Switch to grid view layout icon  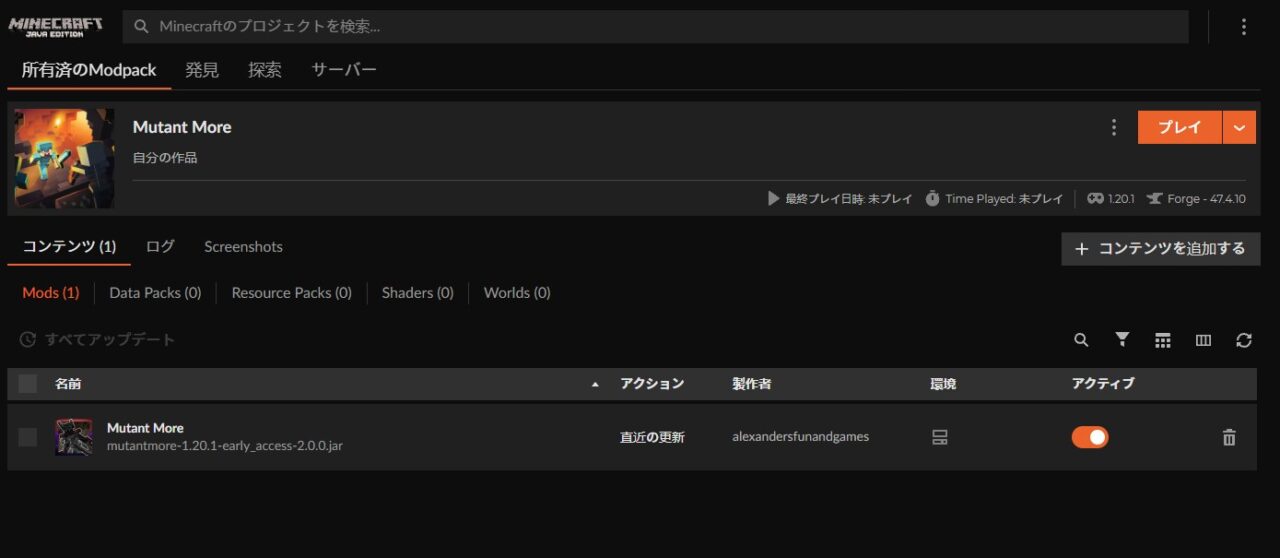coord(1162,340)
